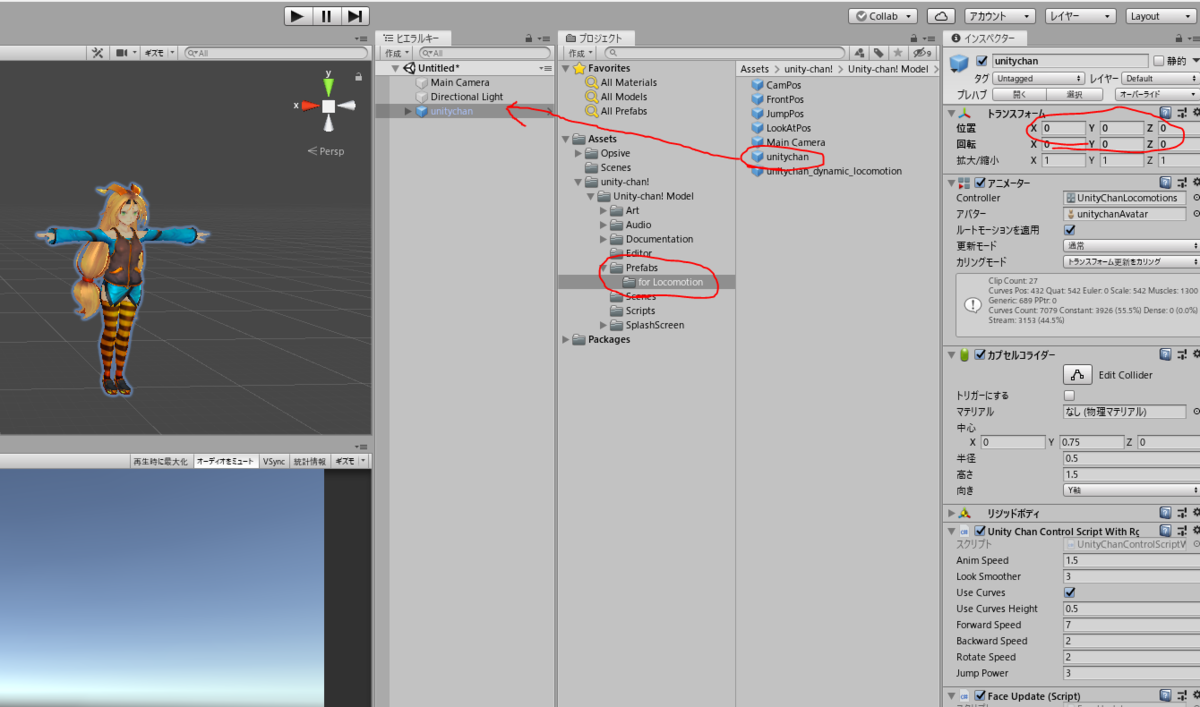
Task: Open the Collab dropdown
Action: point(883,16)
